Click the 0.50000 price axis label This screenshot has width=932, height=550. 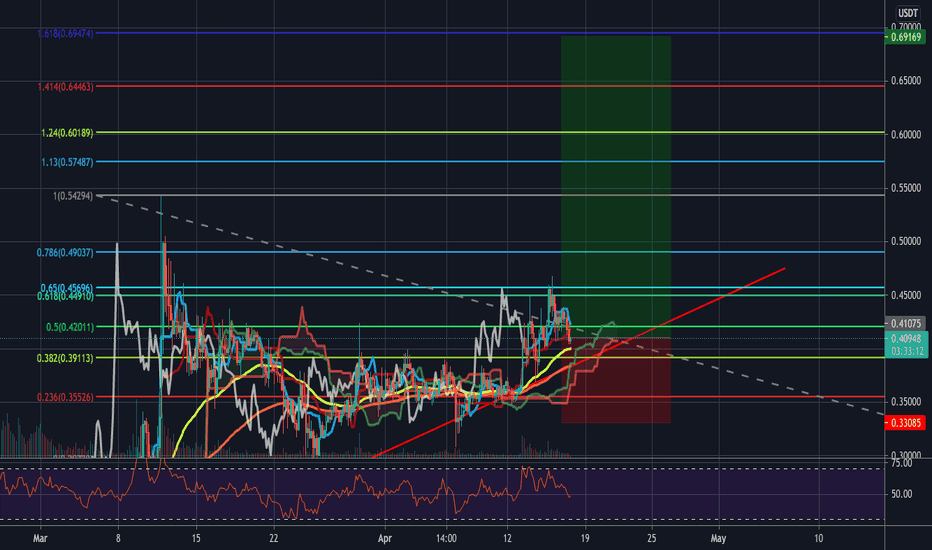906,241
